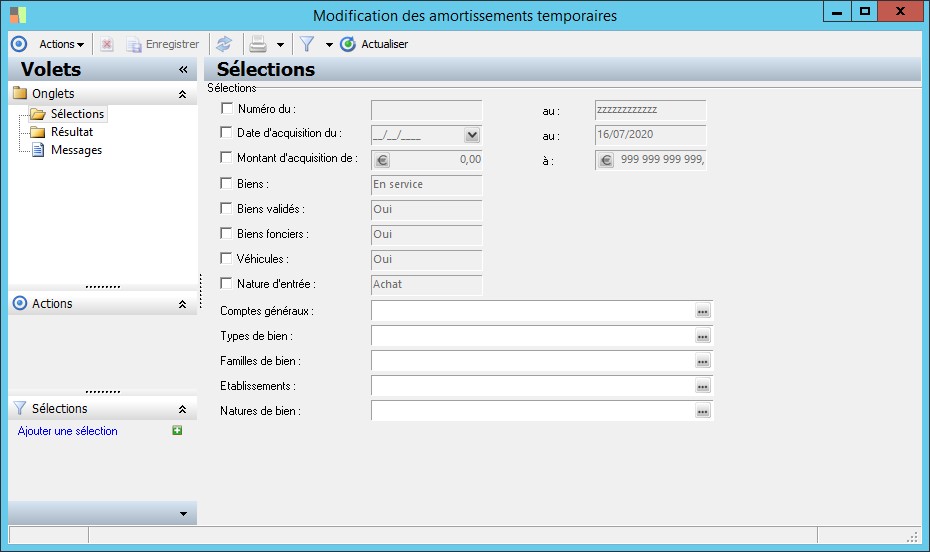Viewport: 930px width, 552px height.
Task: Collapse the Volets panel with double chevron
Action: (x=183, y=70)
